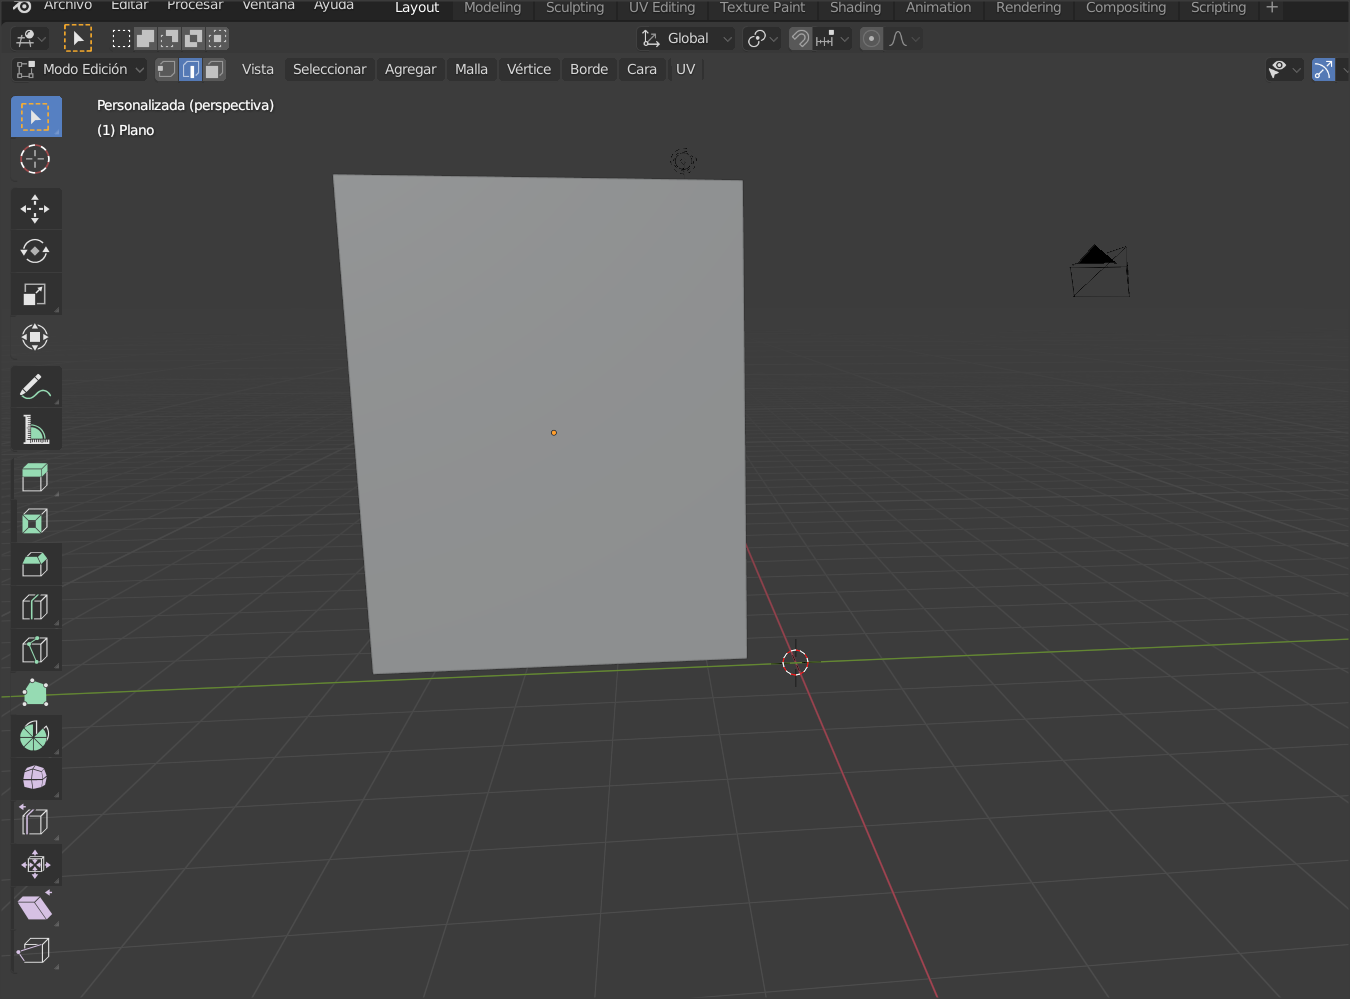Pick the Inset Faces tool
This screenshot has width=1350, height=999.
coord(36,522)
